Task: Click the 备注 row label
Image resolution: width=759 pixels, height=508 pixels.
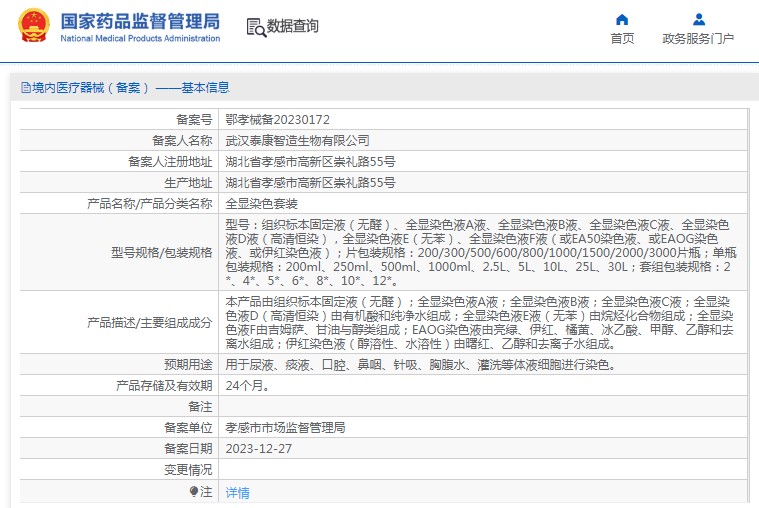Action: click(x=200, y=407)
